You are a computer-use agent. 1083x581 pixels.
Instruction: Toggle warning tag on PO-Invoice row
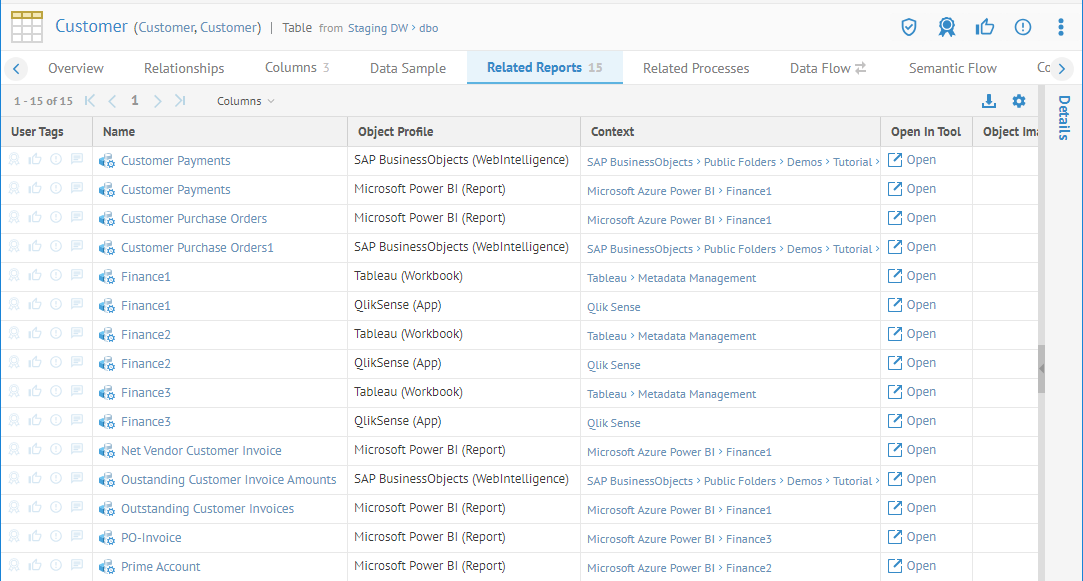click(x=56, y=537)
